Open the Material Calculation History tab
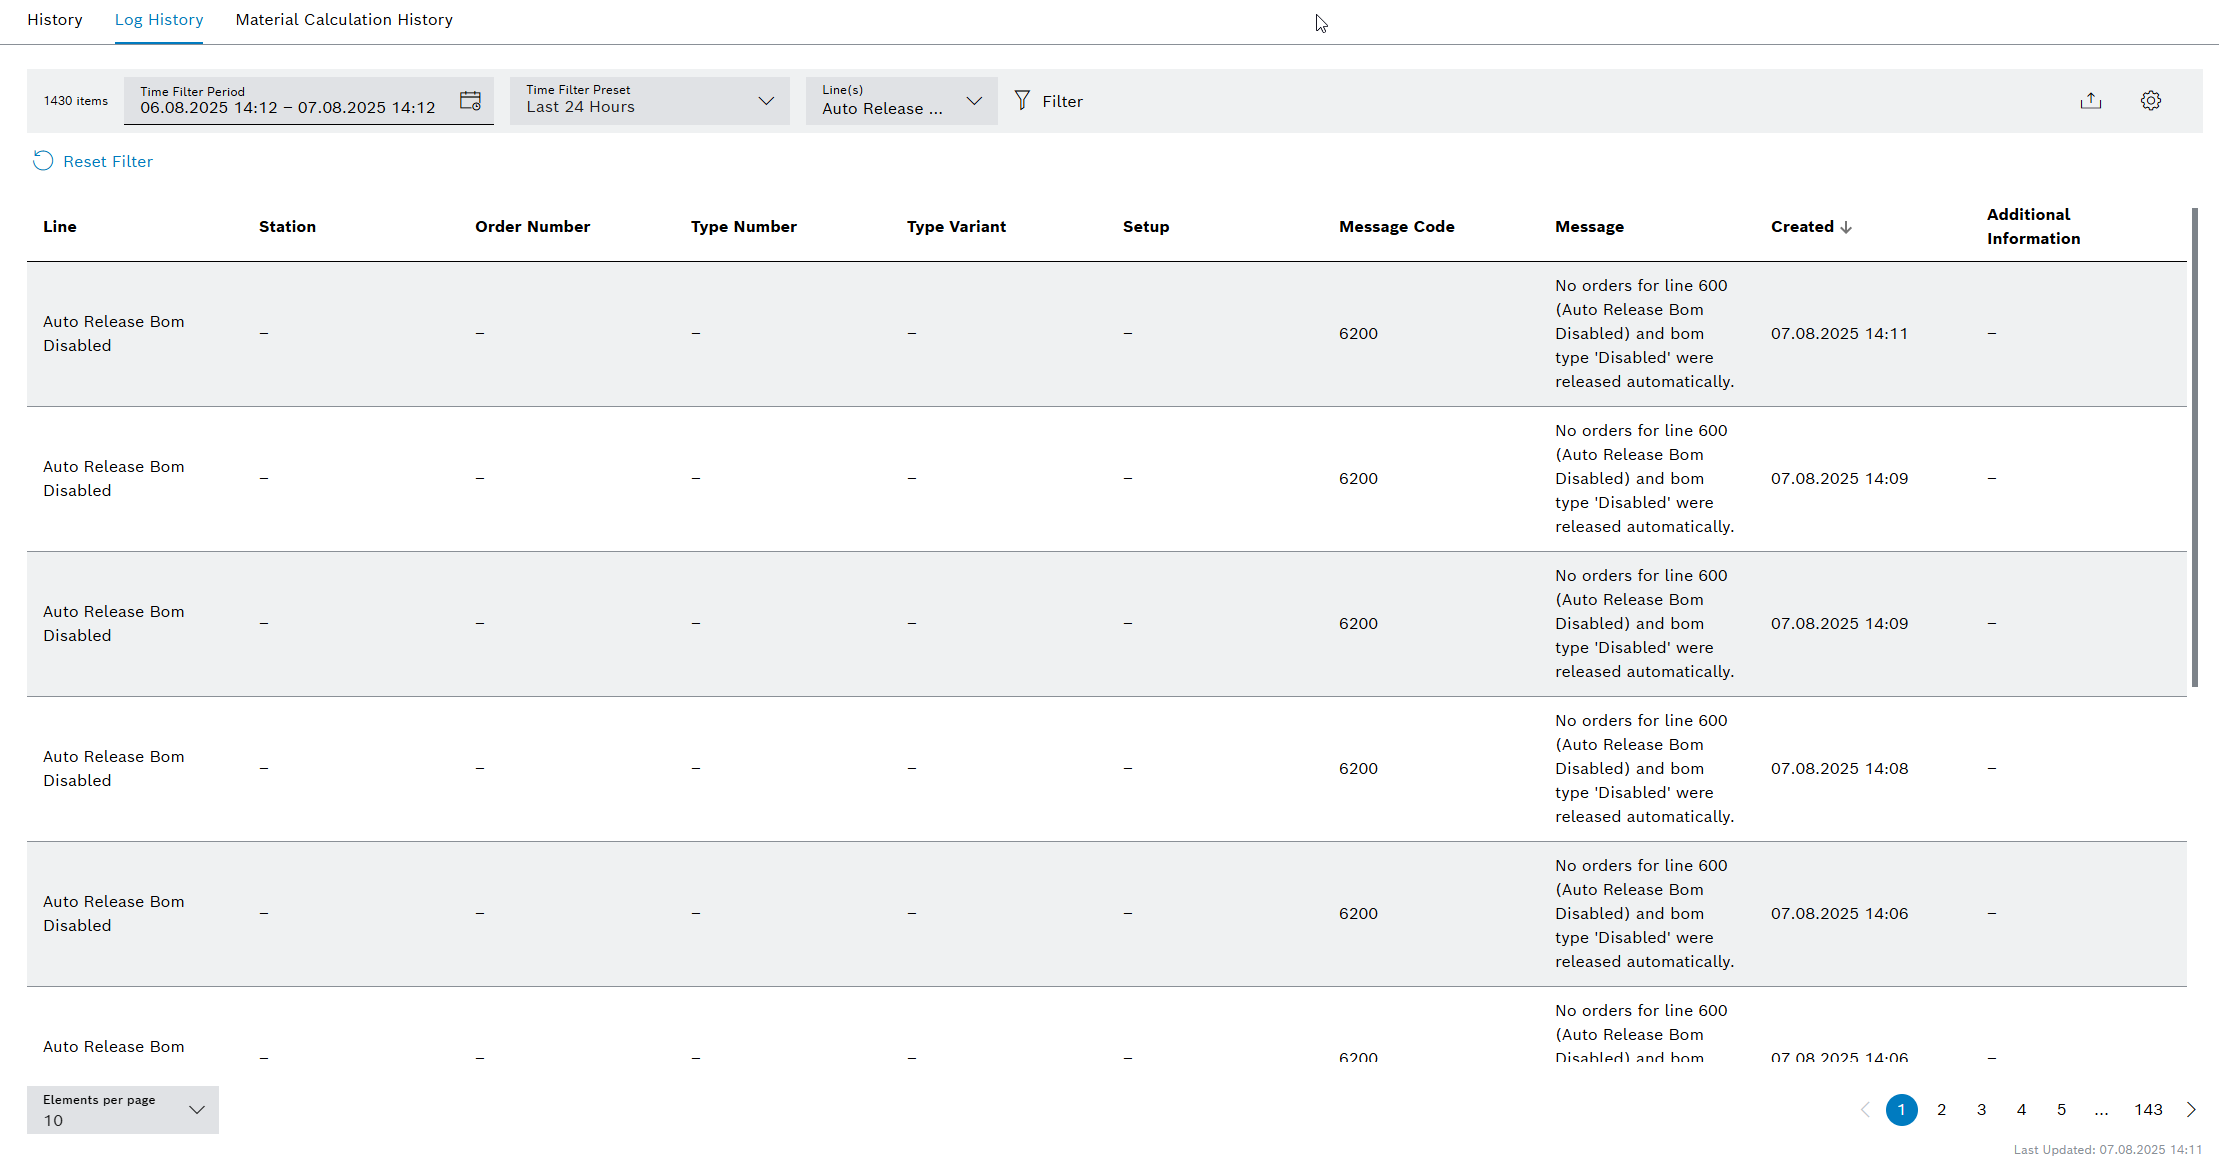The image size is (2219, 1162). pyautogui.click(x=343, y=19)
